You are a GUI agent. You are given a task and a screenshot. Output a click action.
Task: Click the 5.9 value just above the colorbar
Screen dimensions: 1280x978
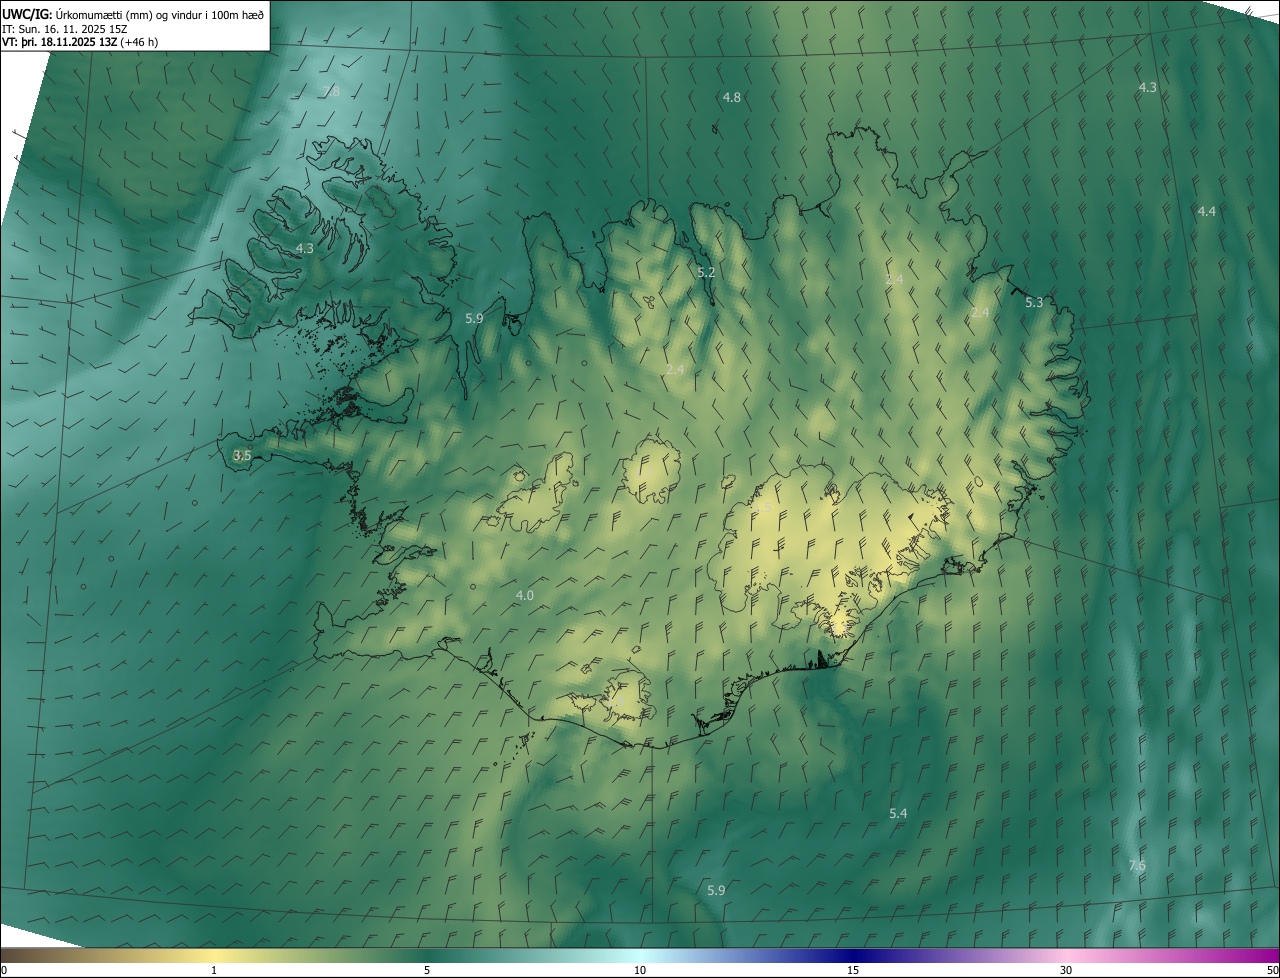[x=716, y=890]
